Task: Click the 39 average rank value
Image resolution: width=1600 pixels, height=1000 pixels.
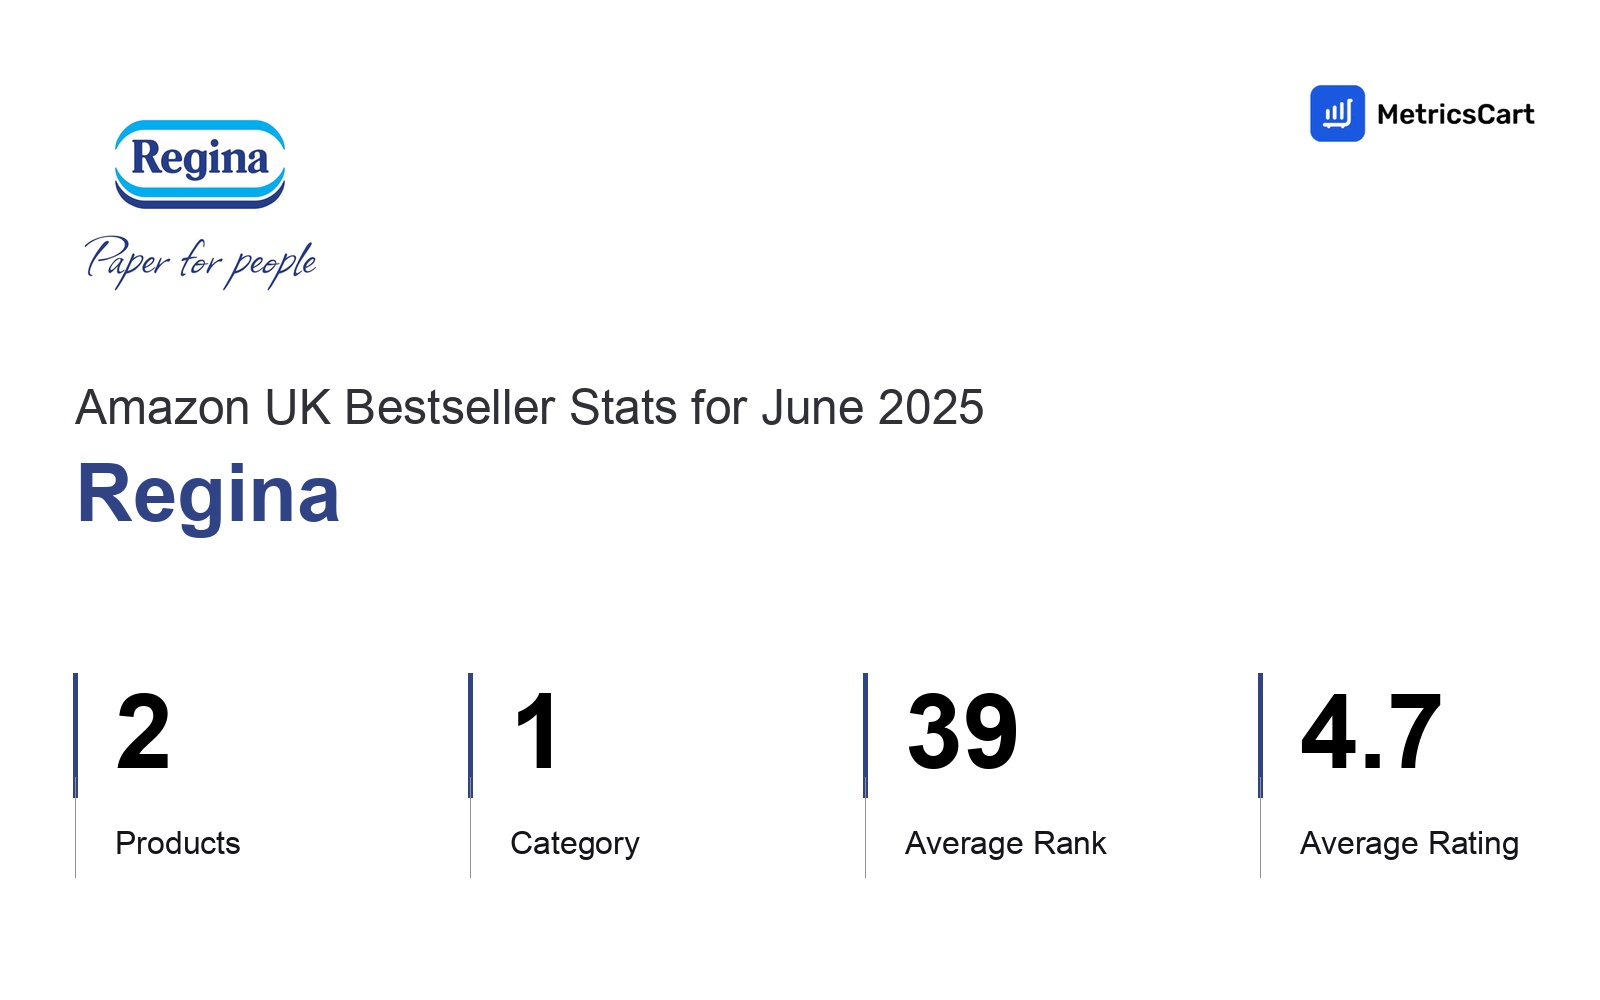Action: pos(962,733)
